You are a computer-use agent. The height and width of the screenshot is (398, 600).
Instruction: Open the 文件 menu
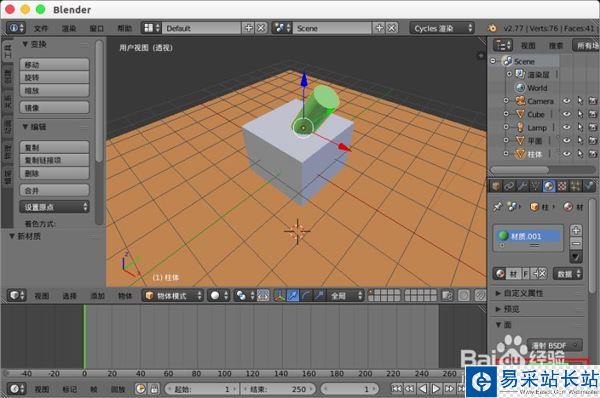41,28
